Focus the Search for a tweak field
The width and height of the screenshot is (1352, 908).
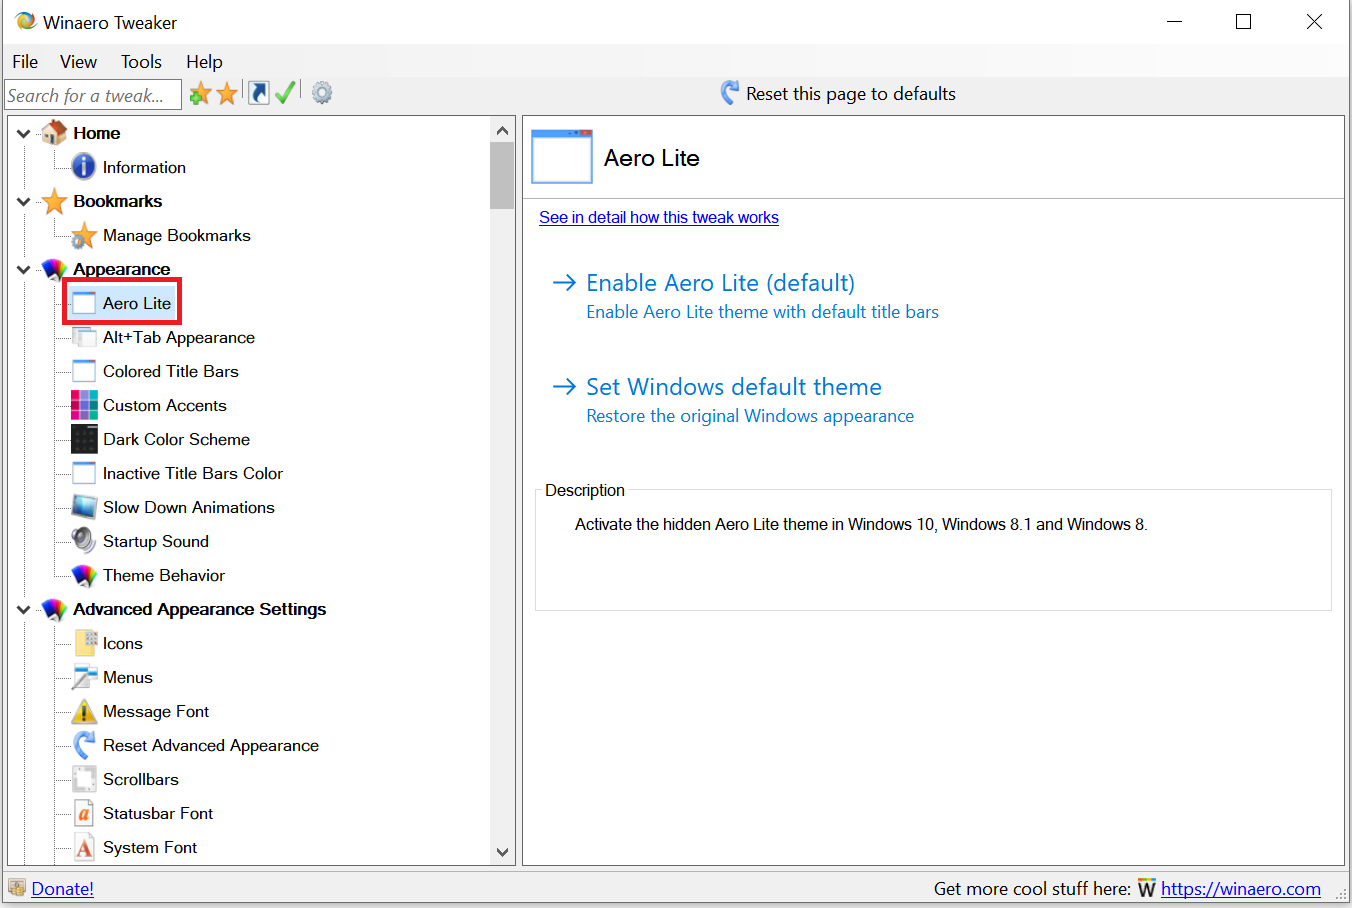tap(93, 95)
